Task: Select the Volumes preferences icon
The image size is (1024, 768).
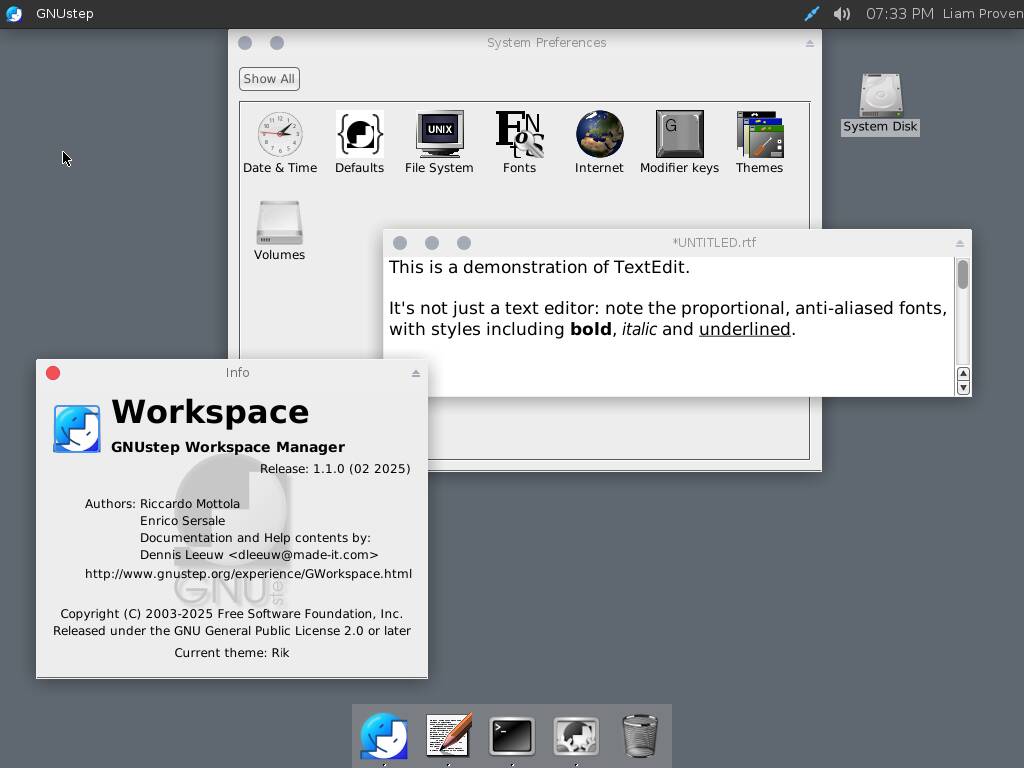Action: click(x=279, y=222)
